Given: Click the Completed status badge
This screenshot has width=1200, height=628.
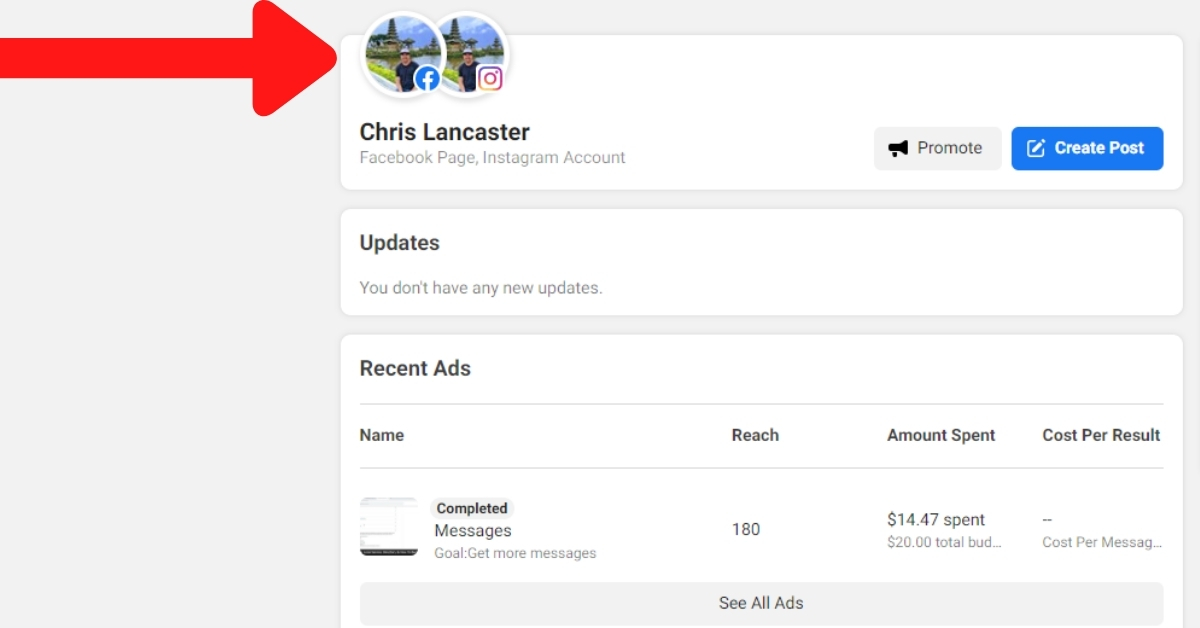Looking at the screenshot, I should 472,508.
